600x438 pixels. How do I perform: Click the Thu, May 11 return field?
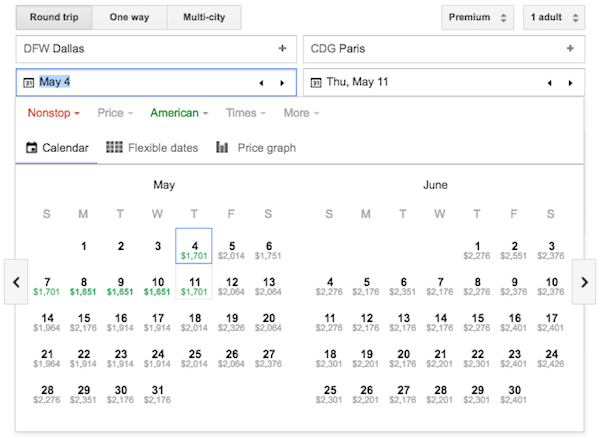click(444, 82)
